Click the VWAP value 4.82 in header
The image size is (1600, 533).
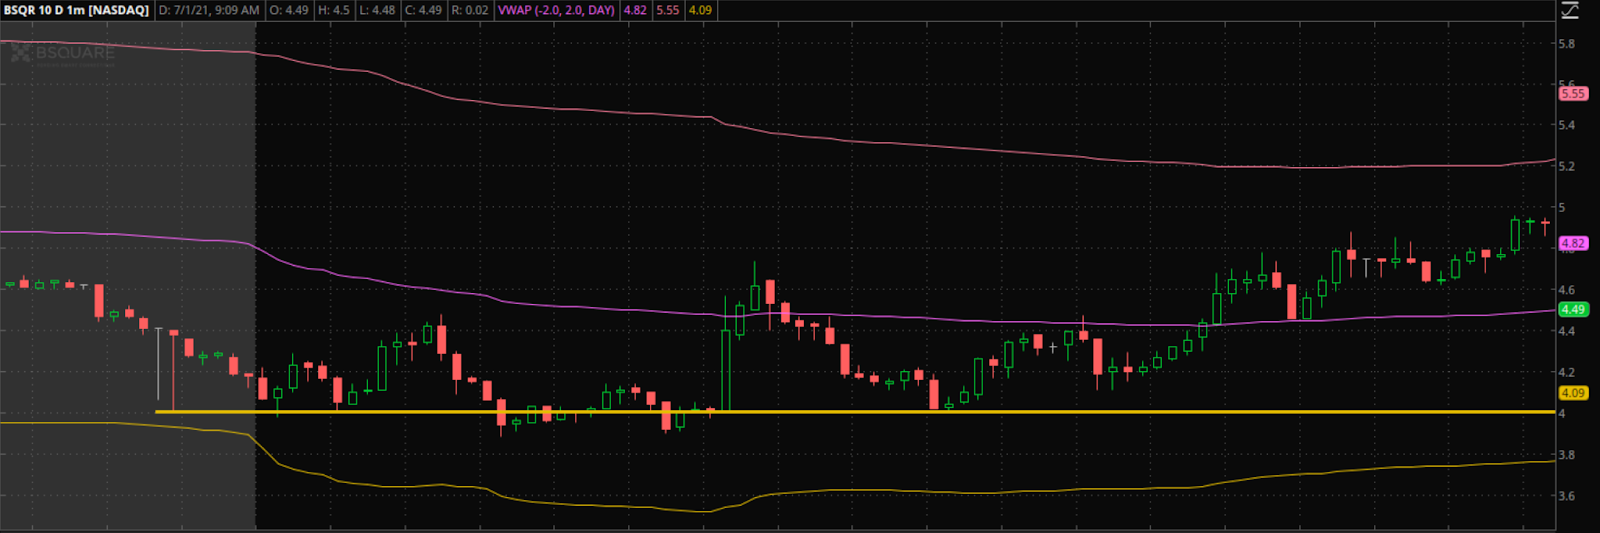point(635,10)
